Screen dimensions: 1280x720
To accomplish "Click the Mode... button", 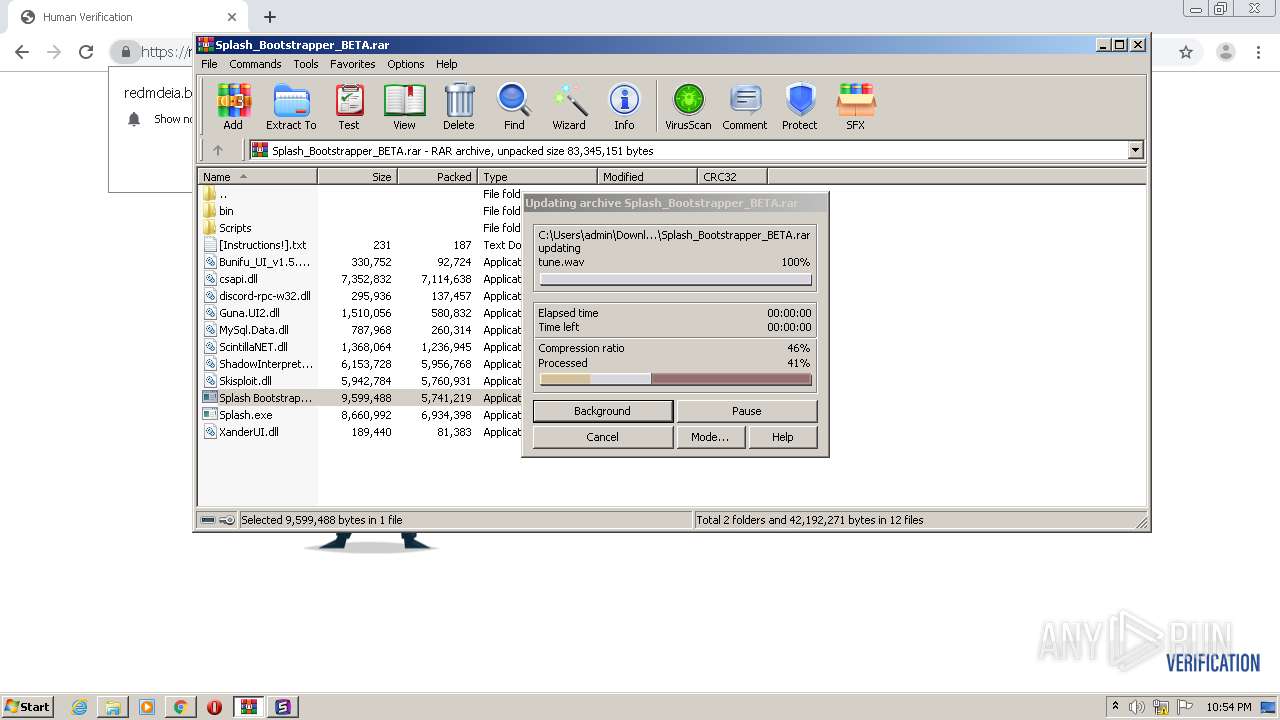I will [710, 437].
